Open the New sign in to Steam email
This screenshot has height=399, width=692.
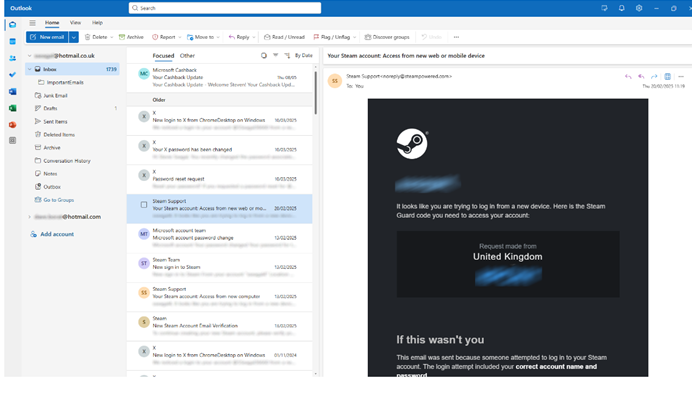point(219,267)
